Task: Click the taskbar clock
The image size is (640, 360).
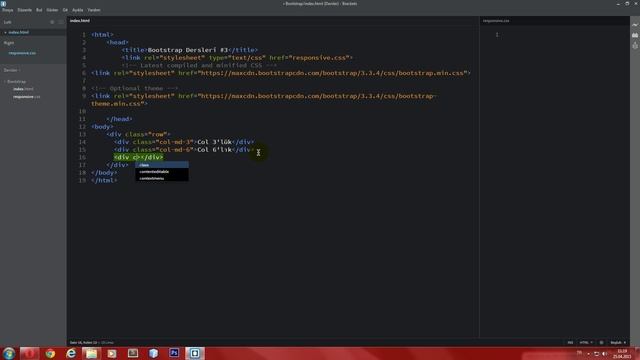Action: 623,353
